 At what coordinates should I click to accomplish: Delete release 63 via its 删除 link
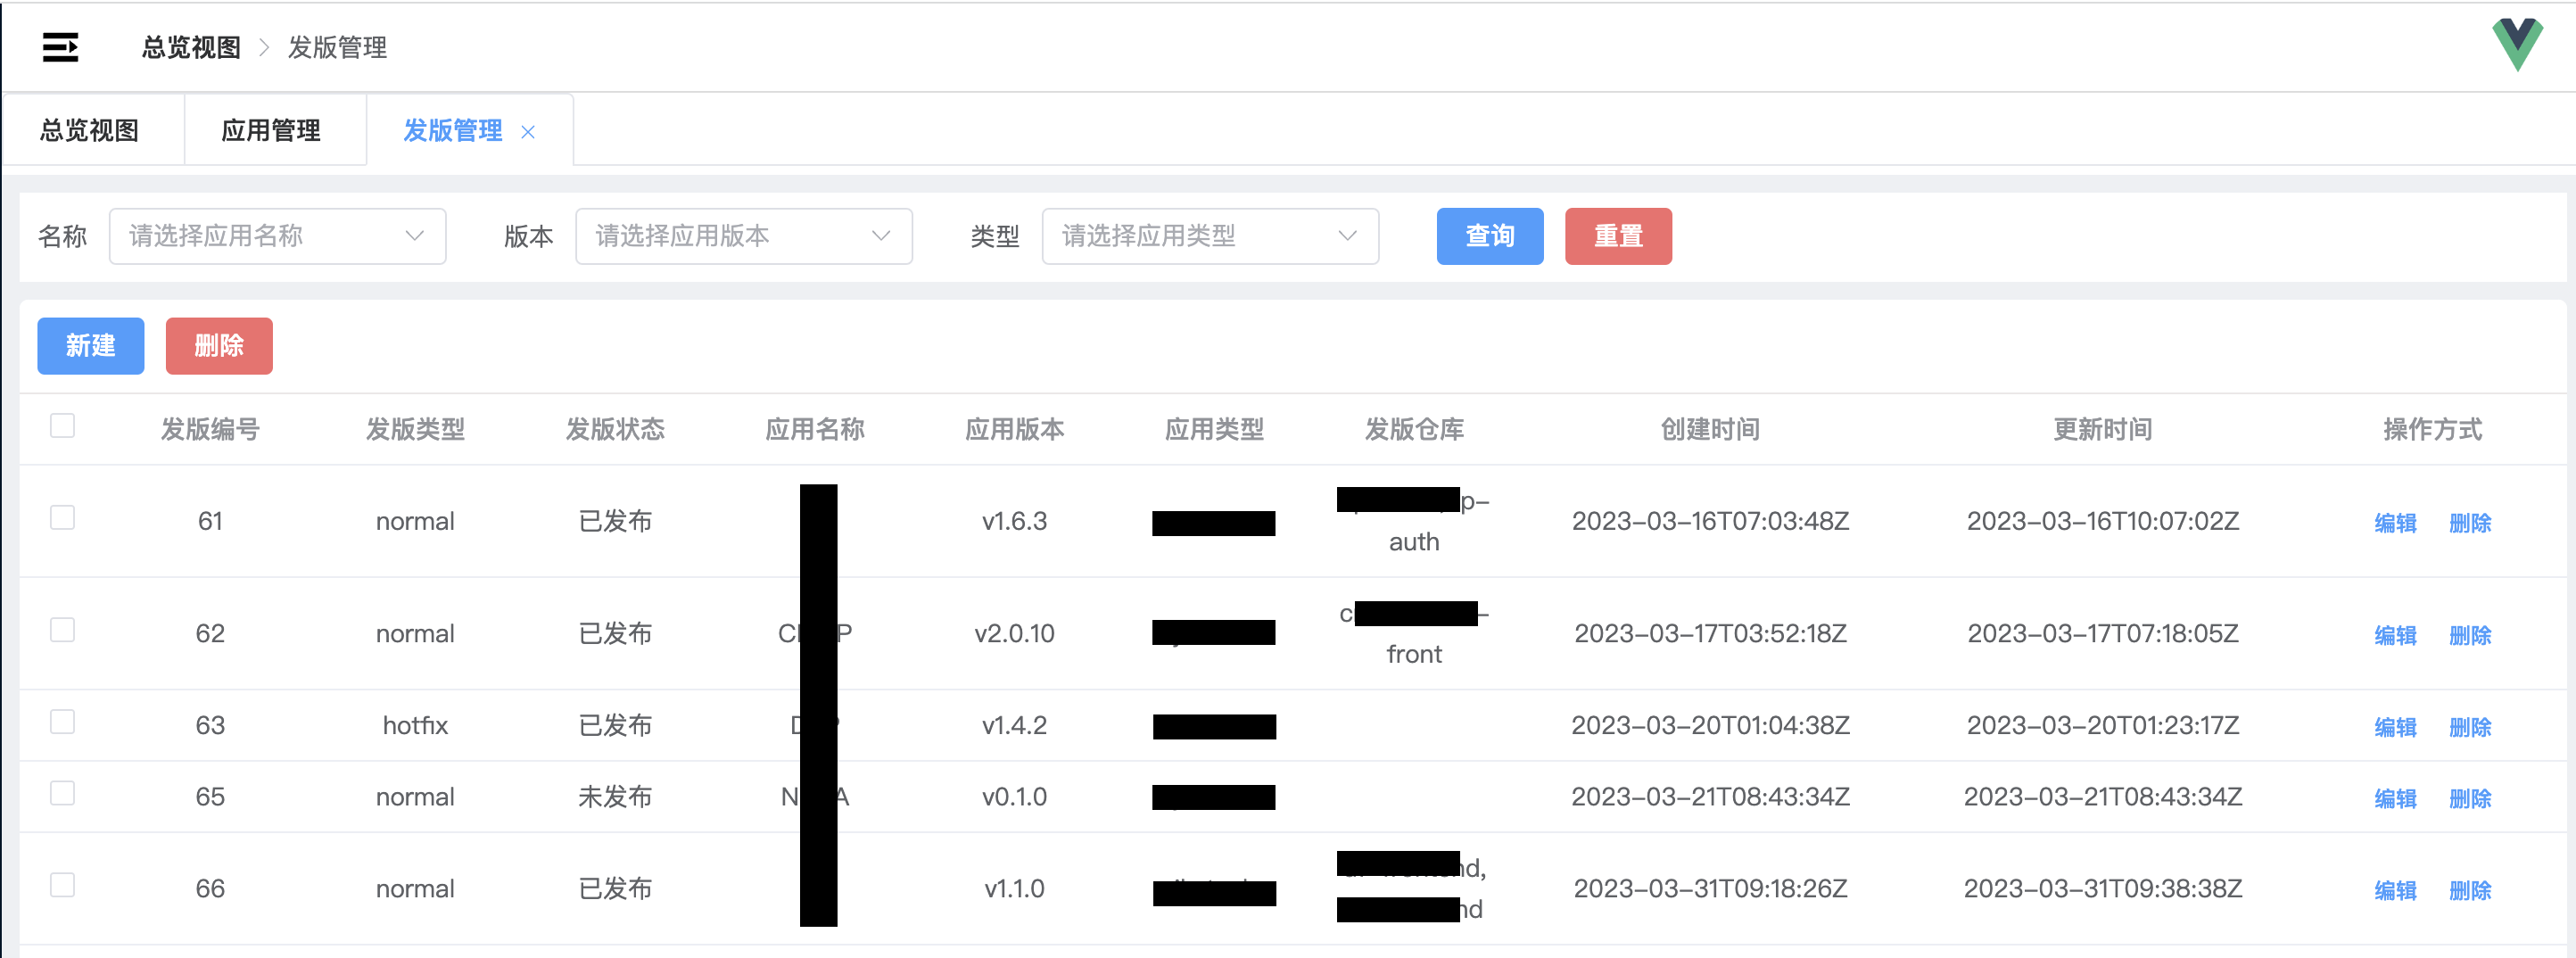tap(2470, 726)
